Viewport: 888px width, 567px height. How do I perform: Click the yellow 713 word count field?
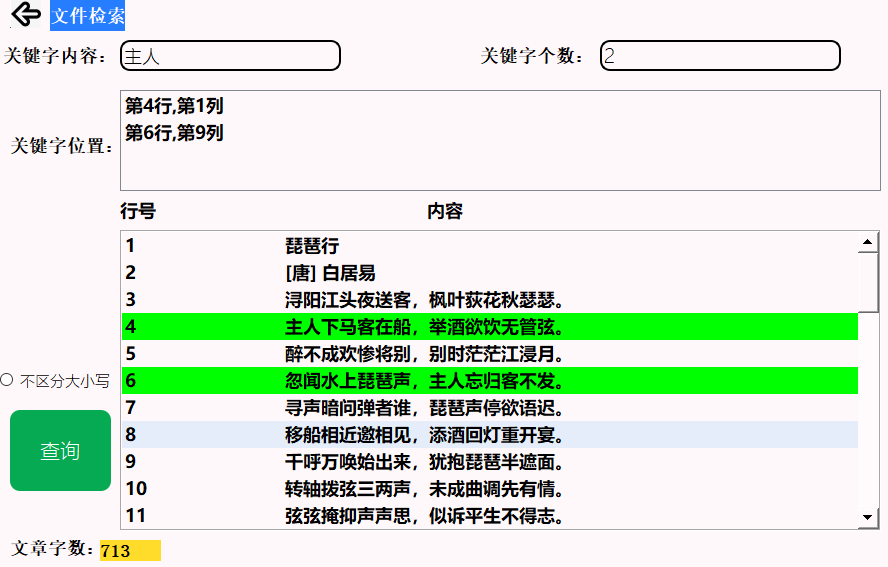pyautogui.click(x=130, y=551)
